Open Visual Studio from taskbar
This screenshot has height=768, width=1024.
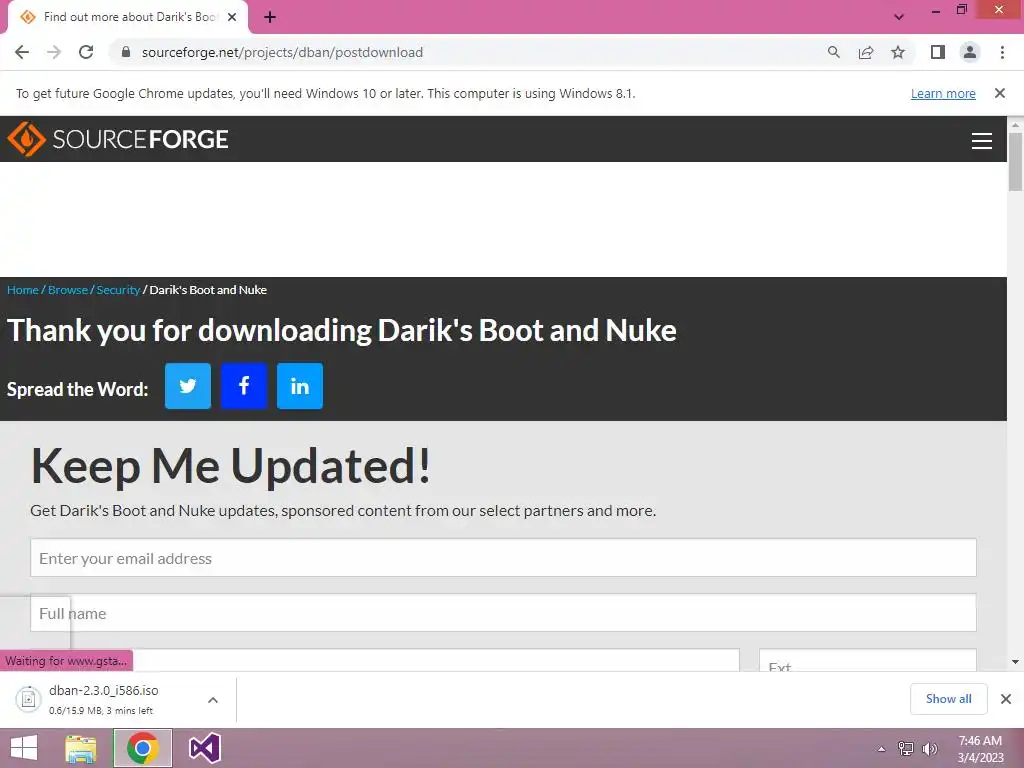point(204,748)
